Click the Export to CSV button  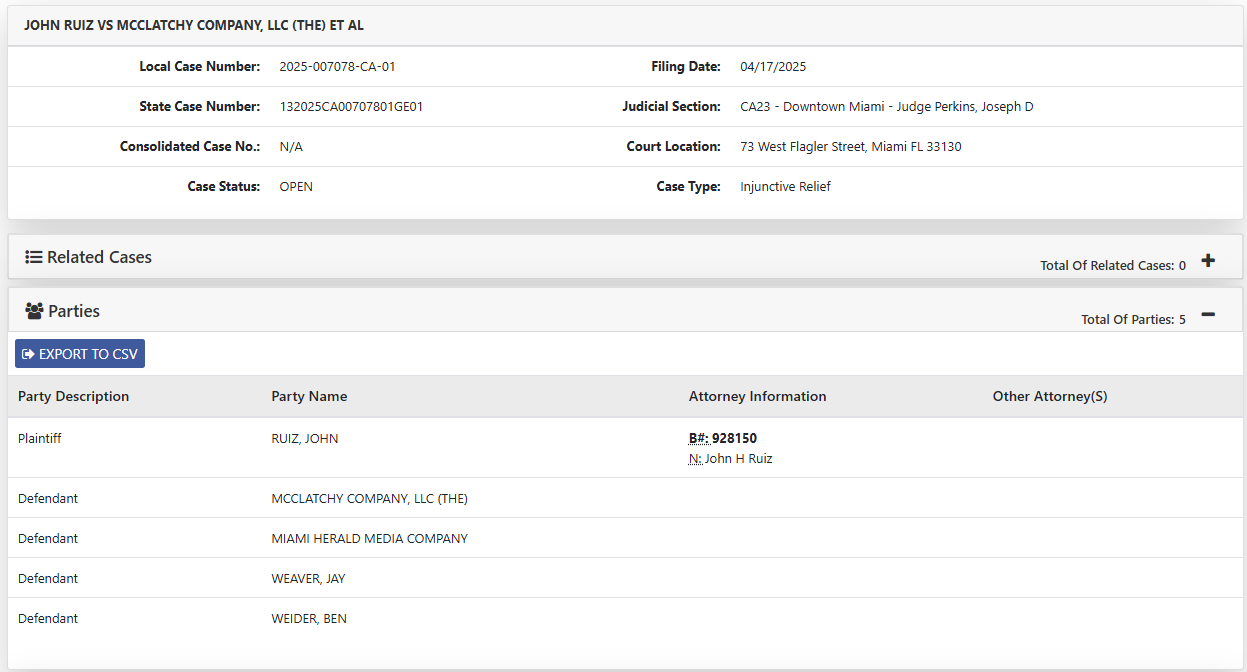coord(80,354)
